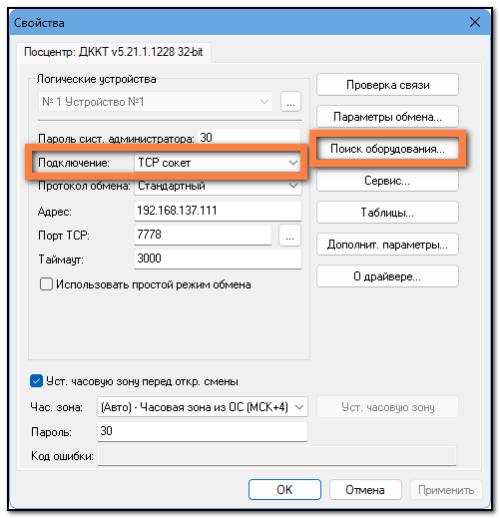Click the Код ошибки field
500x518 pixels.
(277, 456)
